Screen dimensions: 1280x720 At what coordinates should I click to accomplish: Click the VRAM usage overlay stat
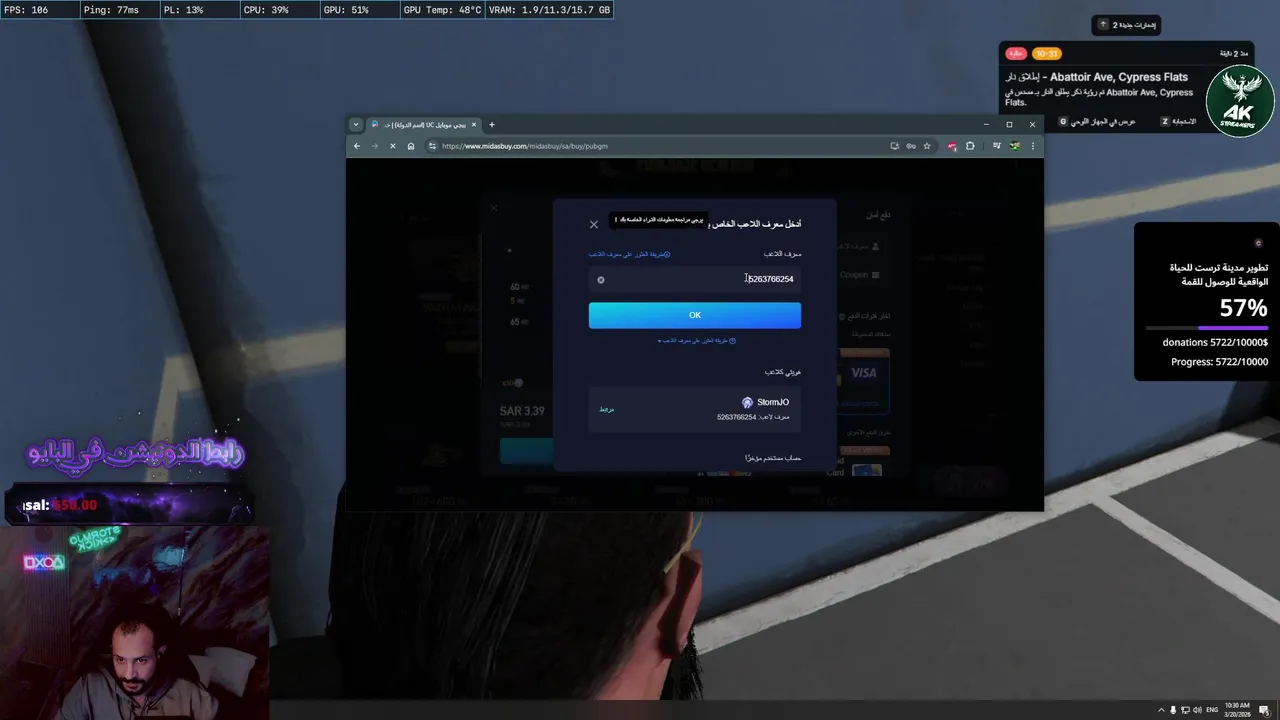[548, 10]
